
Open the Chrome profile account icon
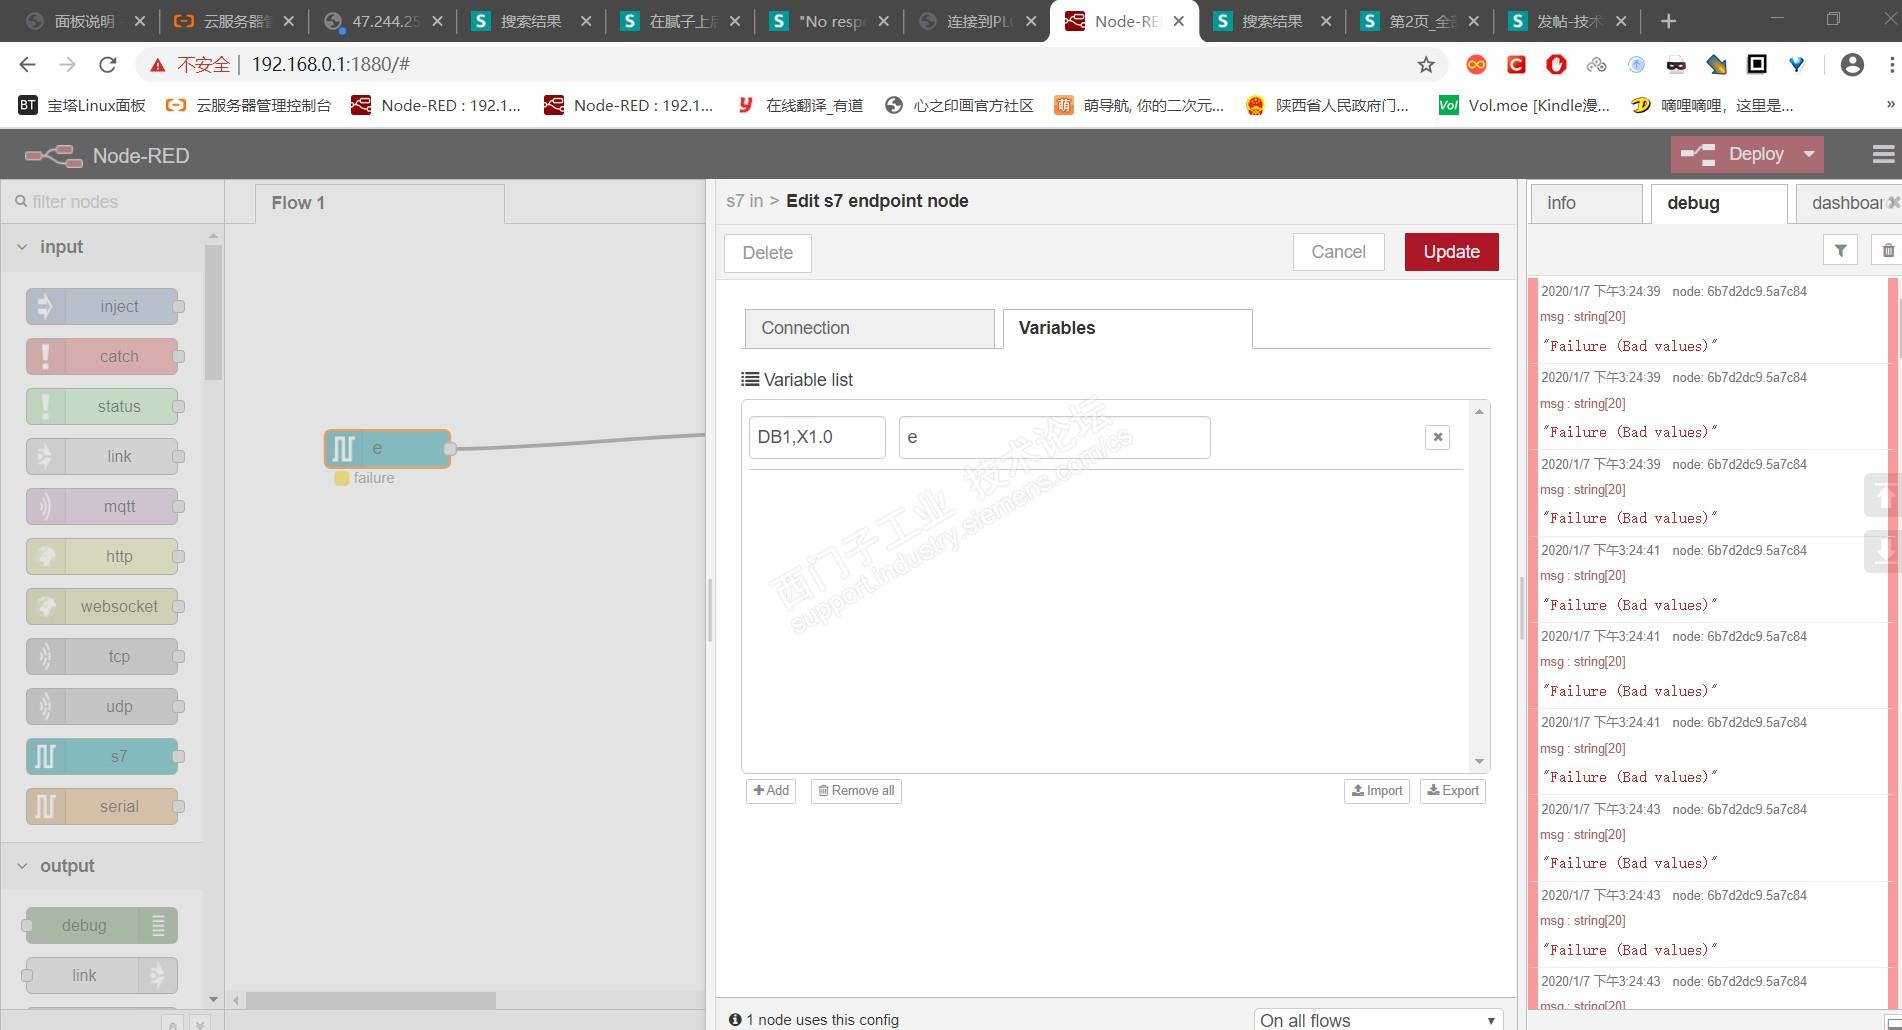point(1852,65)
